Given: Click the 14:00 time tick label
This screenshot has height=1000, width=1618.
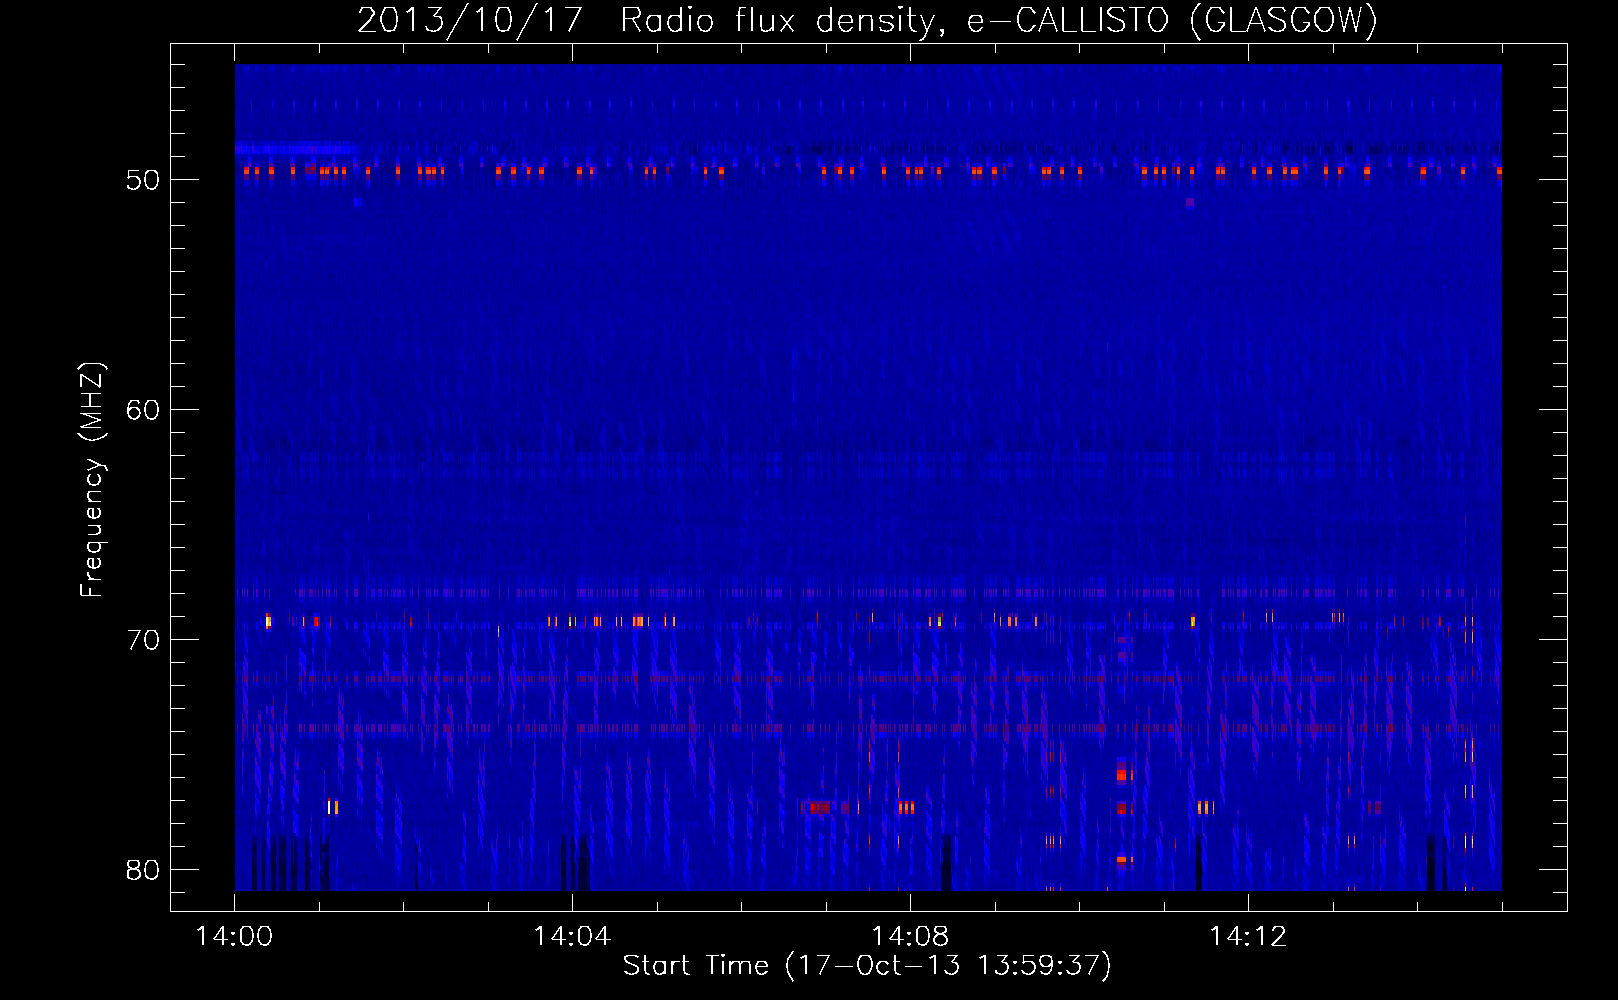Looking at the screenshot, I should tap(234, 937).
